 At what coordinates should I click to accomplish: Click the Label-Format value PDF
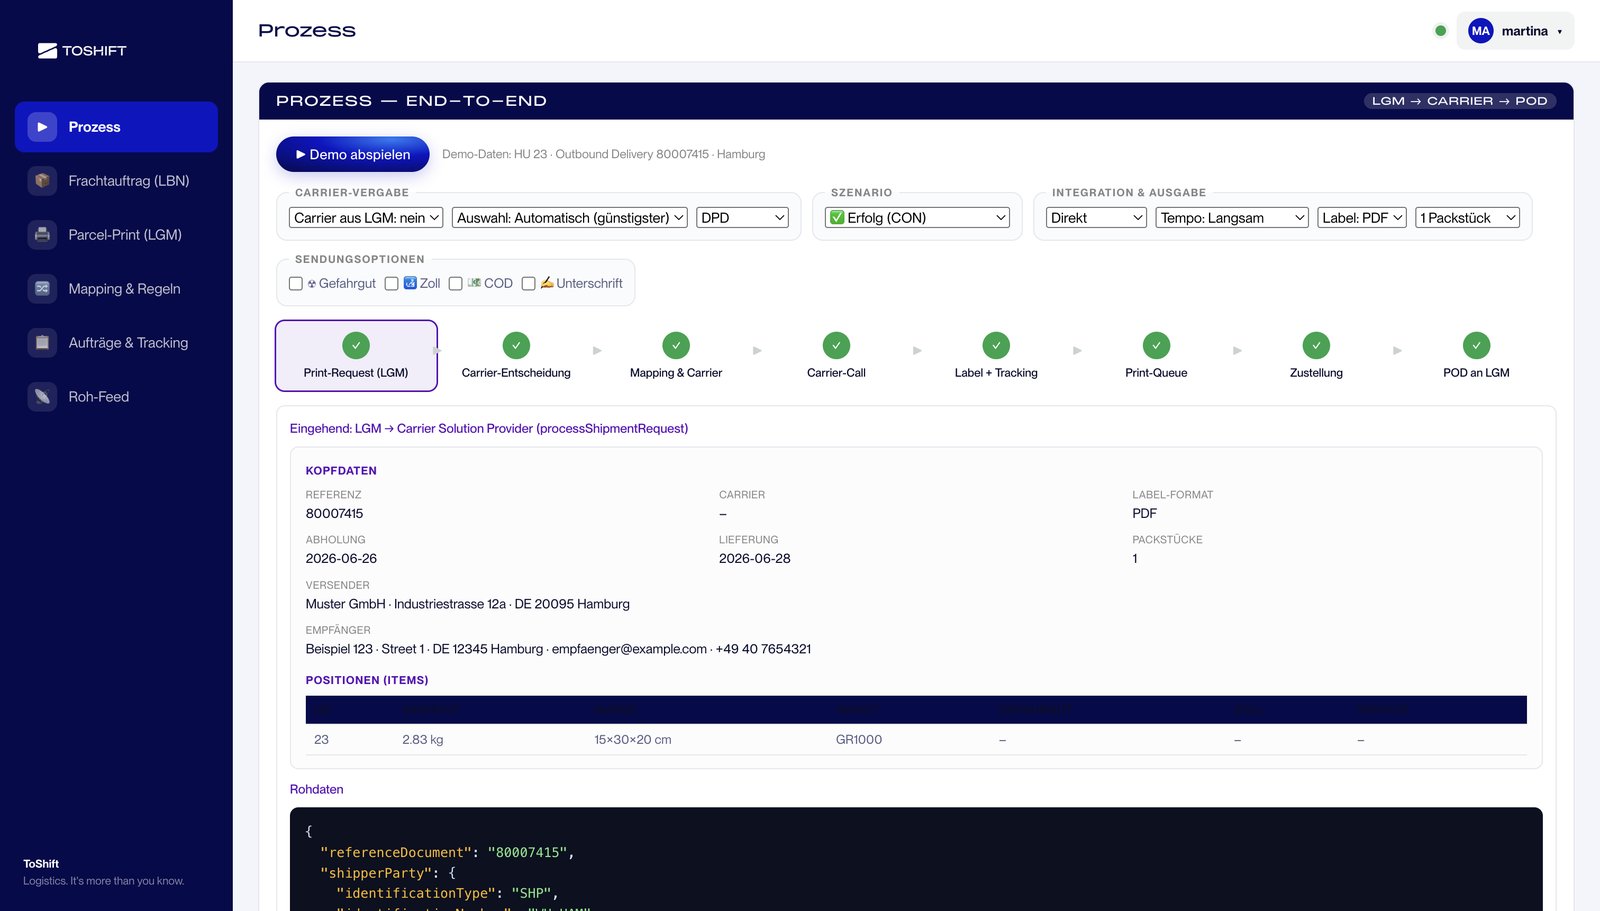pyautogui.click(x=1144, y=514)
